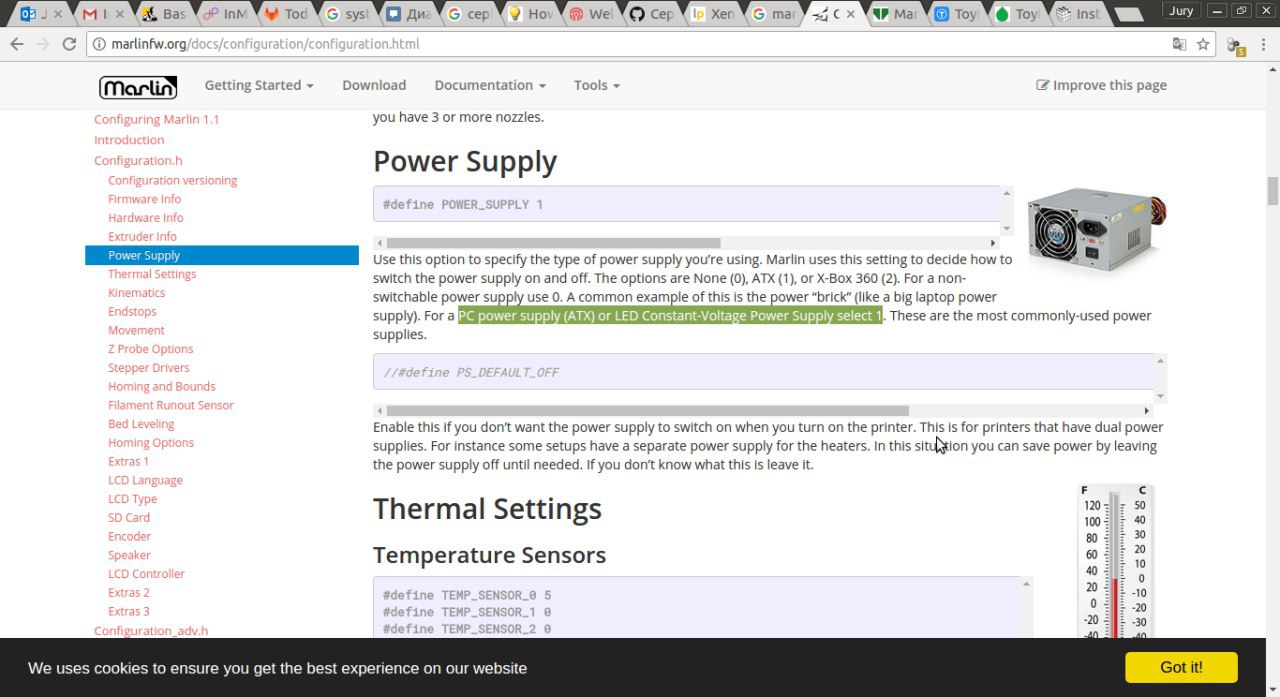Dismiss cookie notice with Got it! button
The height and width of the screenshot is (697, 1280).
coord(1181,667)
